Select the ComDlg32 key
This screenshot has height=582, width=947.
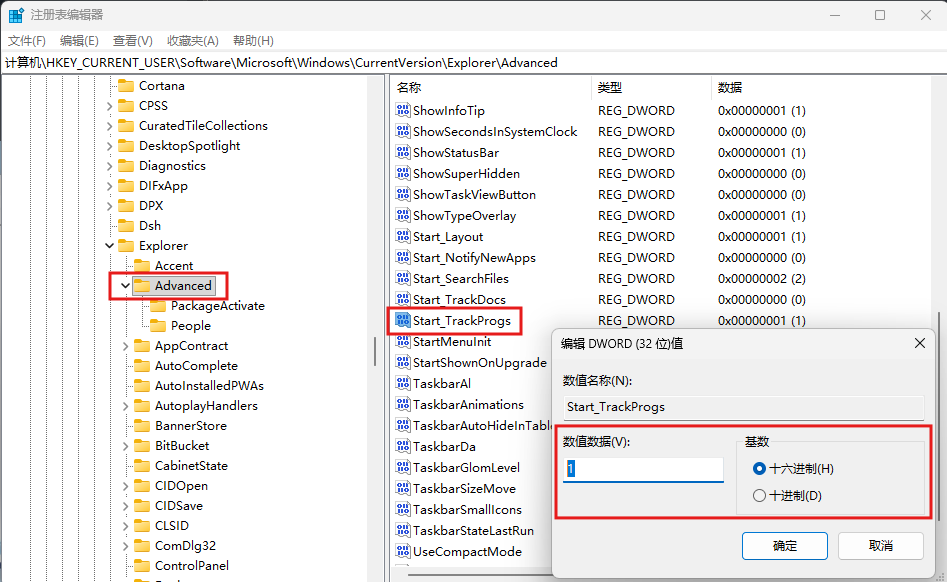pyautogui.click(x=185, y=546)
